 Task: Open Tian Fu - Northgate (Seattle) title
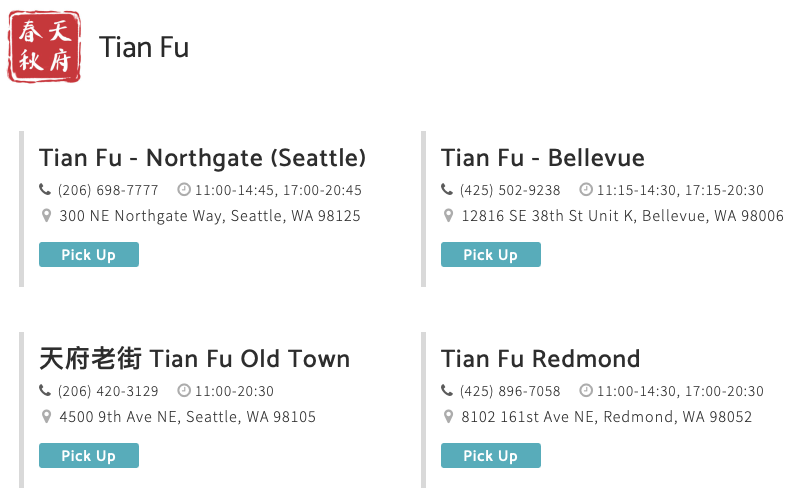click(202, 158)
